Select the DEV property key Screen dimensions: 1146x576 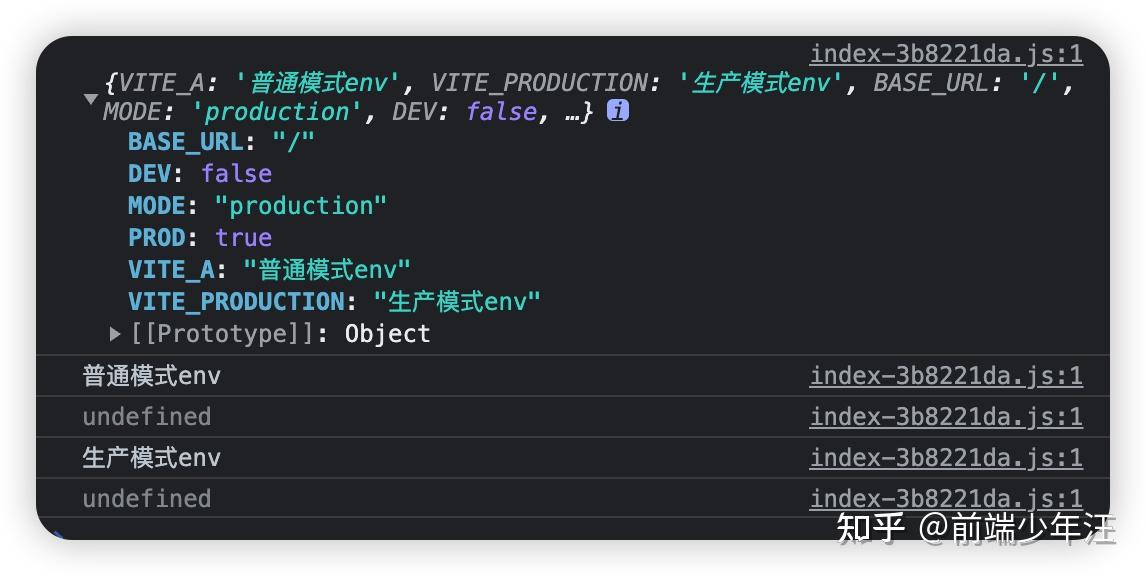tap(150, 173)
